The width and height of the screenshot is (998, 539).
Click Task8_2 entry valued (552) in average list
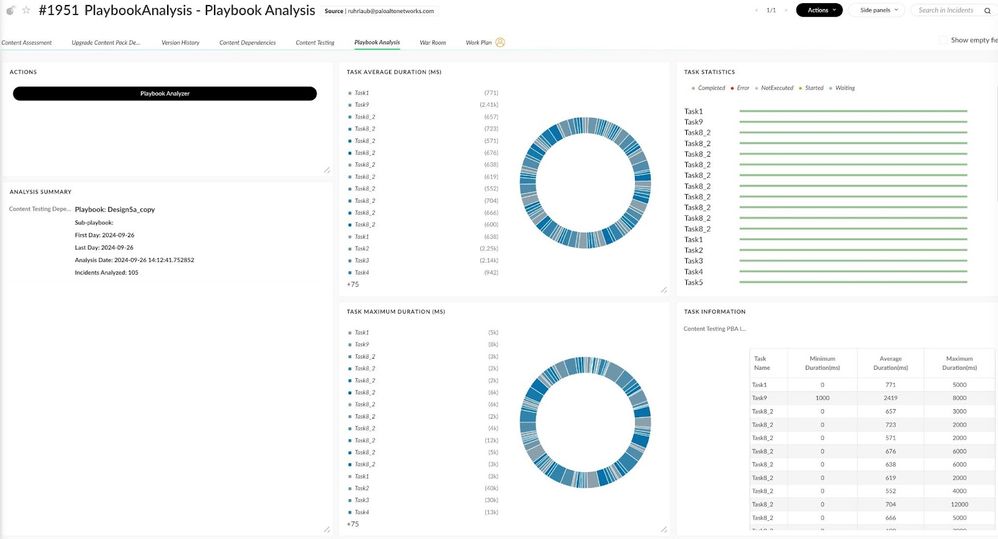[x=423, y=189]
